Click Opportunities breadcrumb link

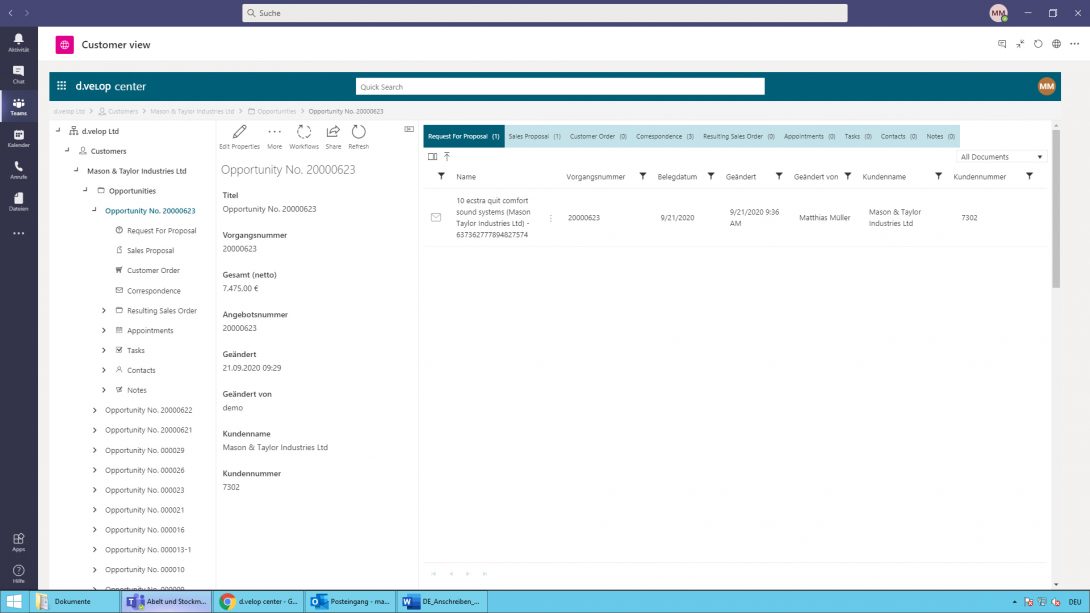click(277, 111)
